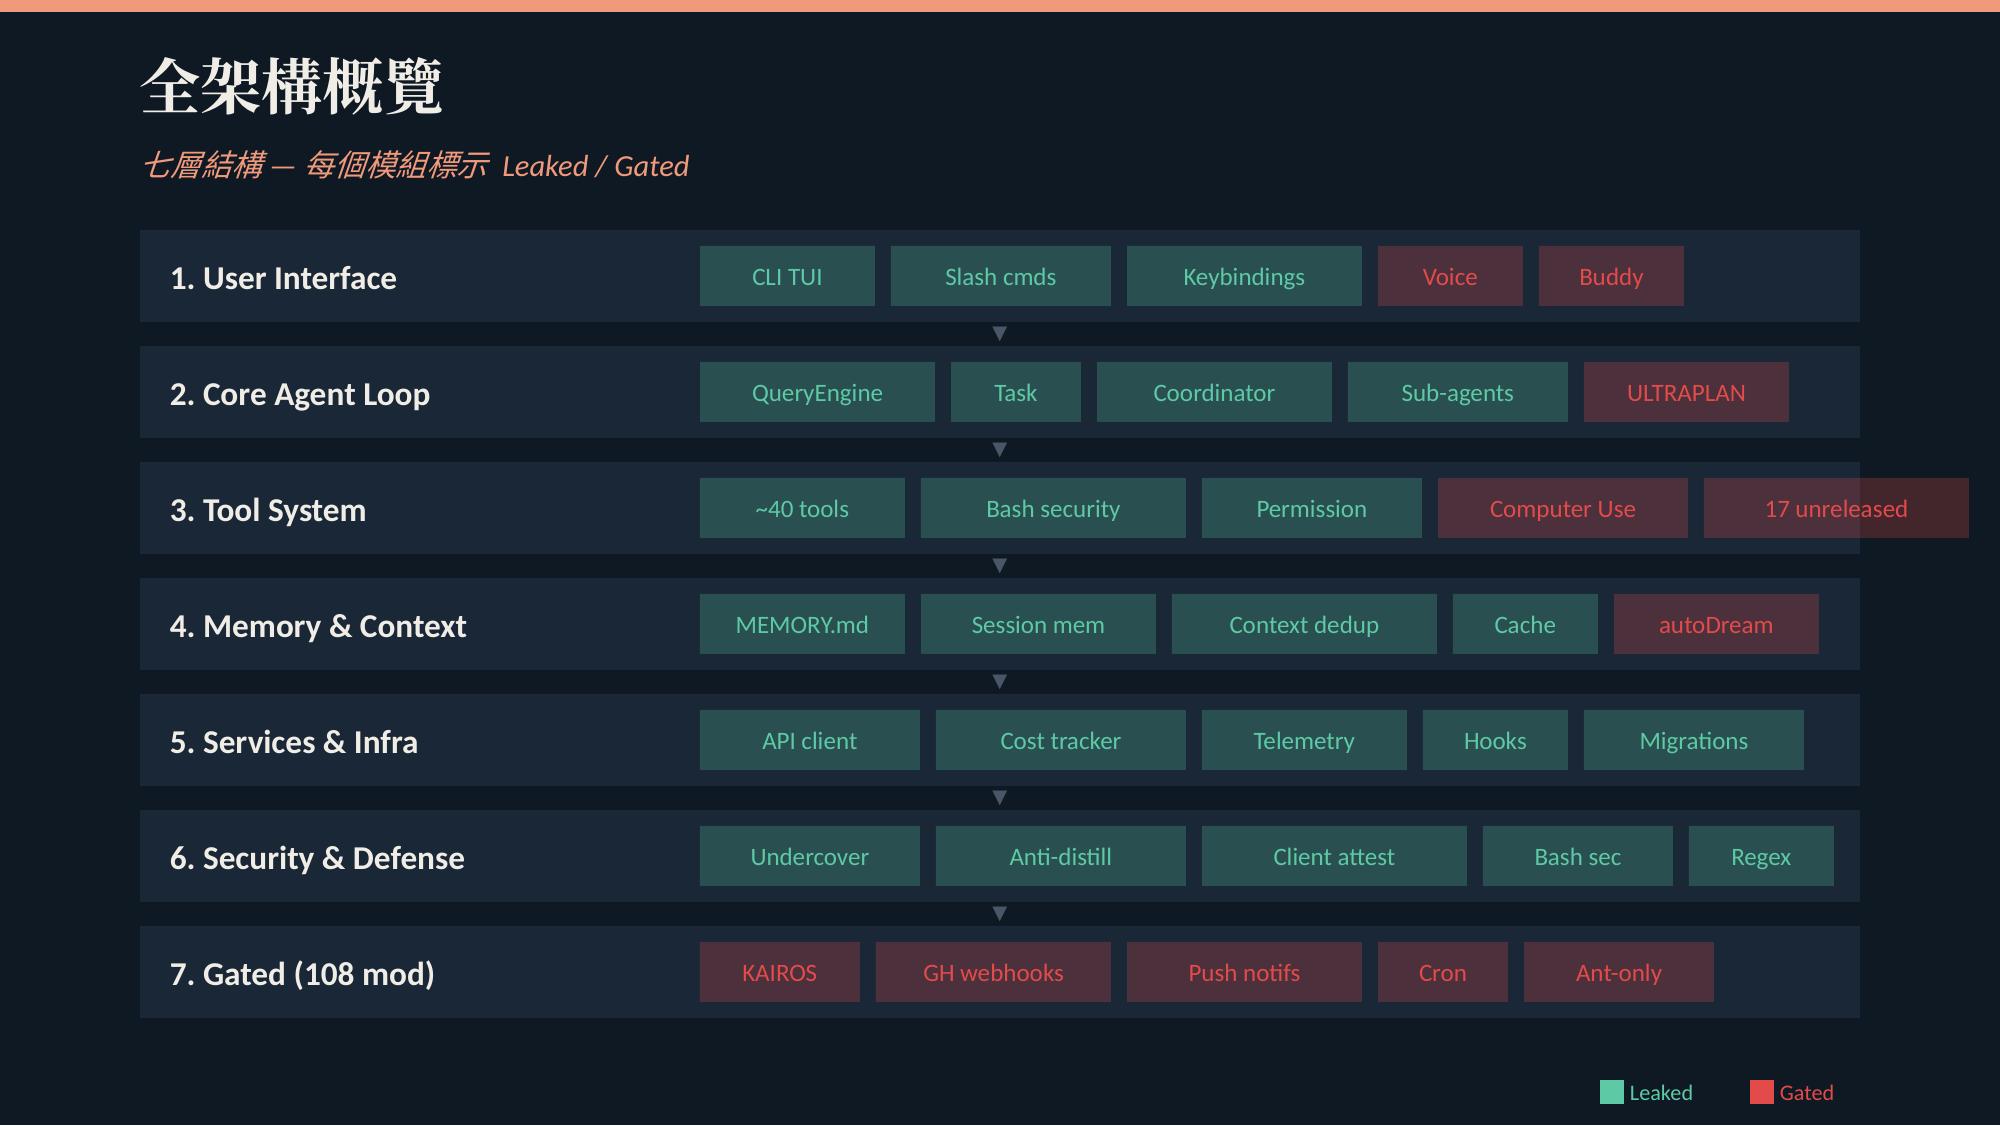Click the CLI TUI box
The width and height of the screenshot is (2000, 1126).
[787, 276]
